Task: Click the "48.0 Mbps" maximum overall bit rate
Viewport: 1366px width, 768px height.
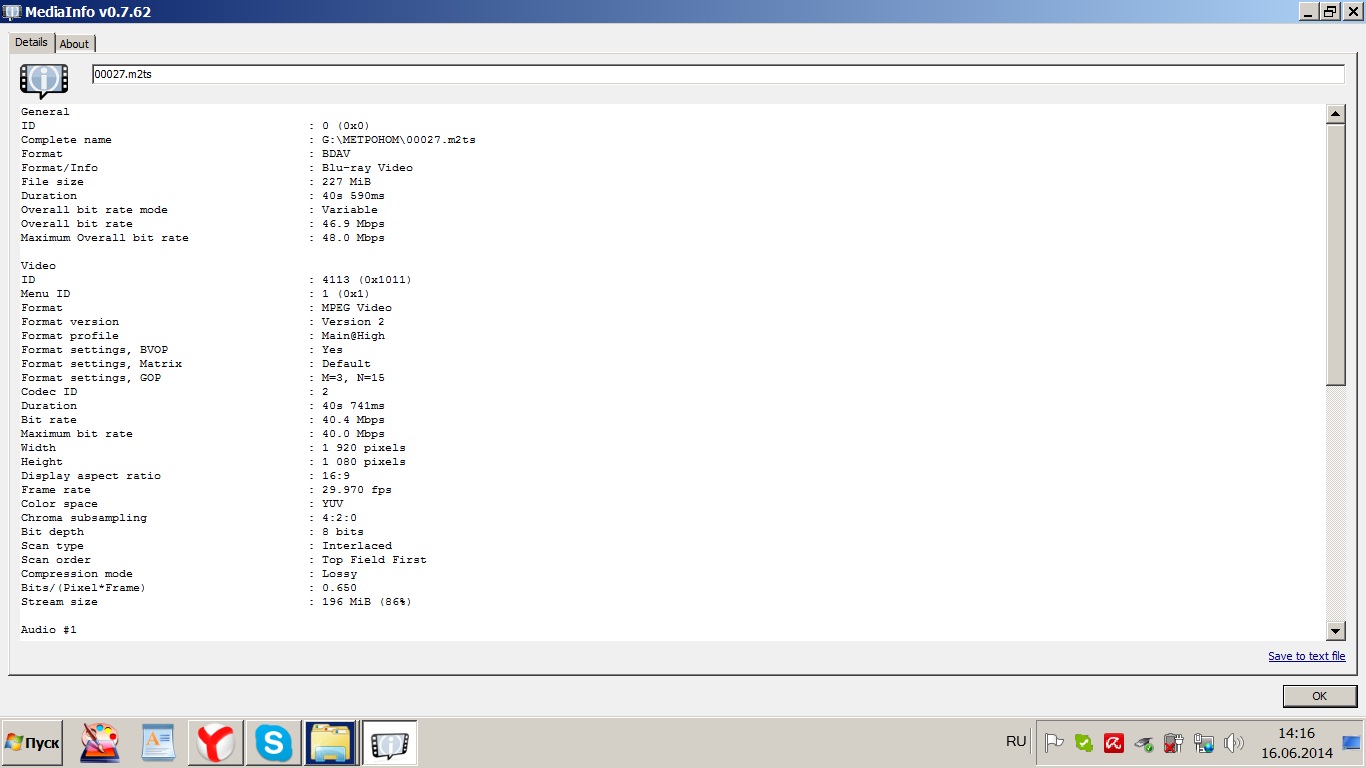Action: coord(353,238)
